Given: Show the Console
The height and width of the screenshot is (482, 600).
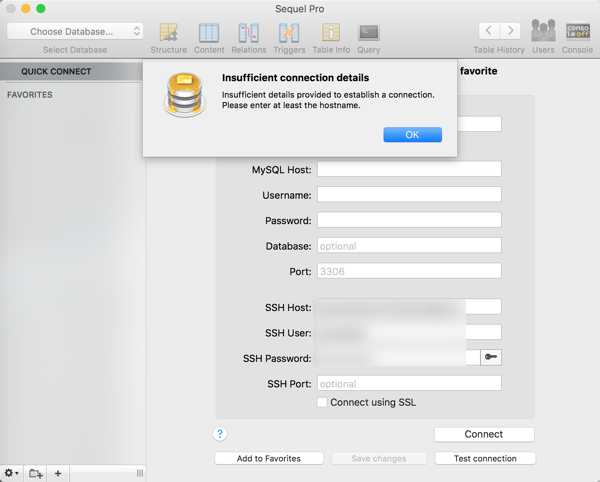Looking at the screenshot, I should tap(577, 37).
